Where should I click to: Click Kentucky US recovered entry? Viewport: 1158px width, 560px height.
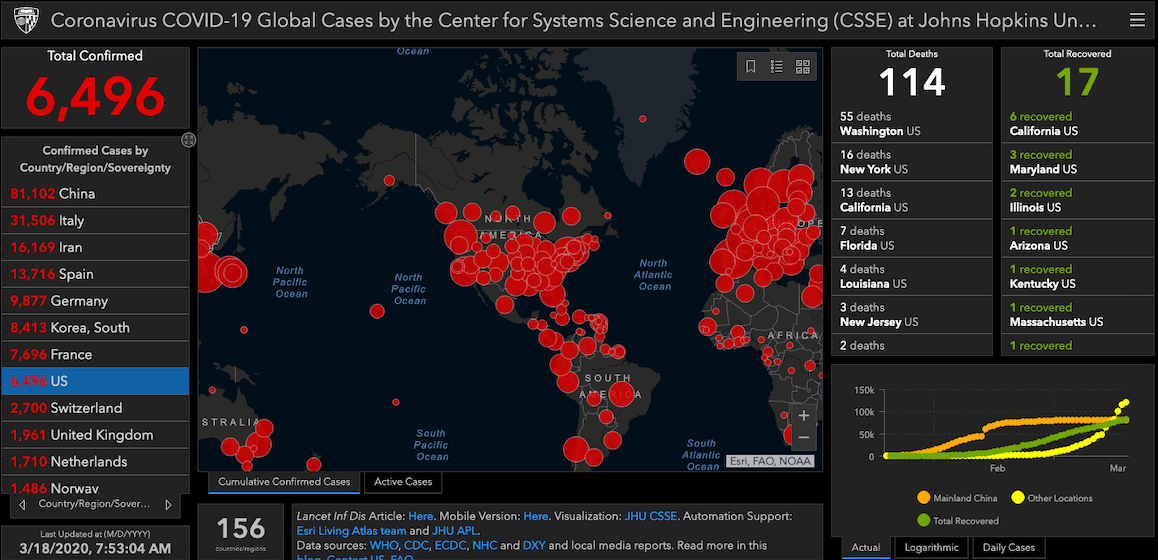click(1078, 276)
